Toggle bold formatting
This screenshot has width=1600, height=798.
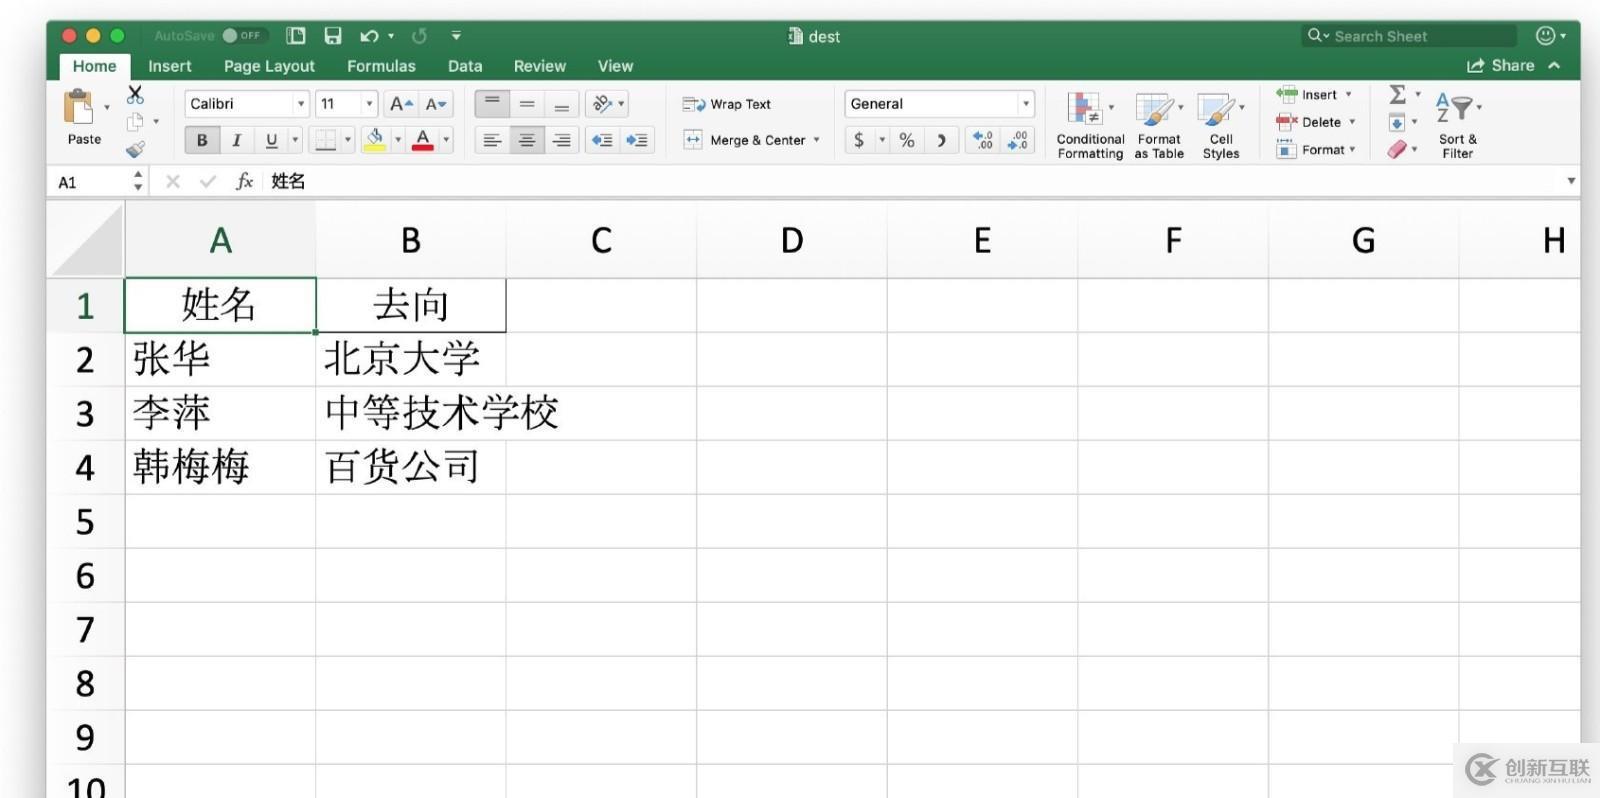[202, 140]
